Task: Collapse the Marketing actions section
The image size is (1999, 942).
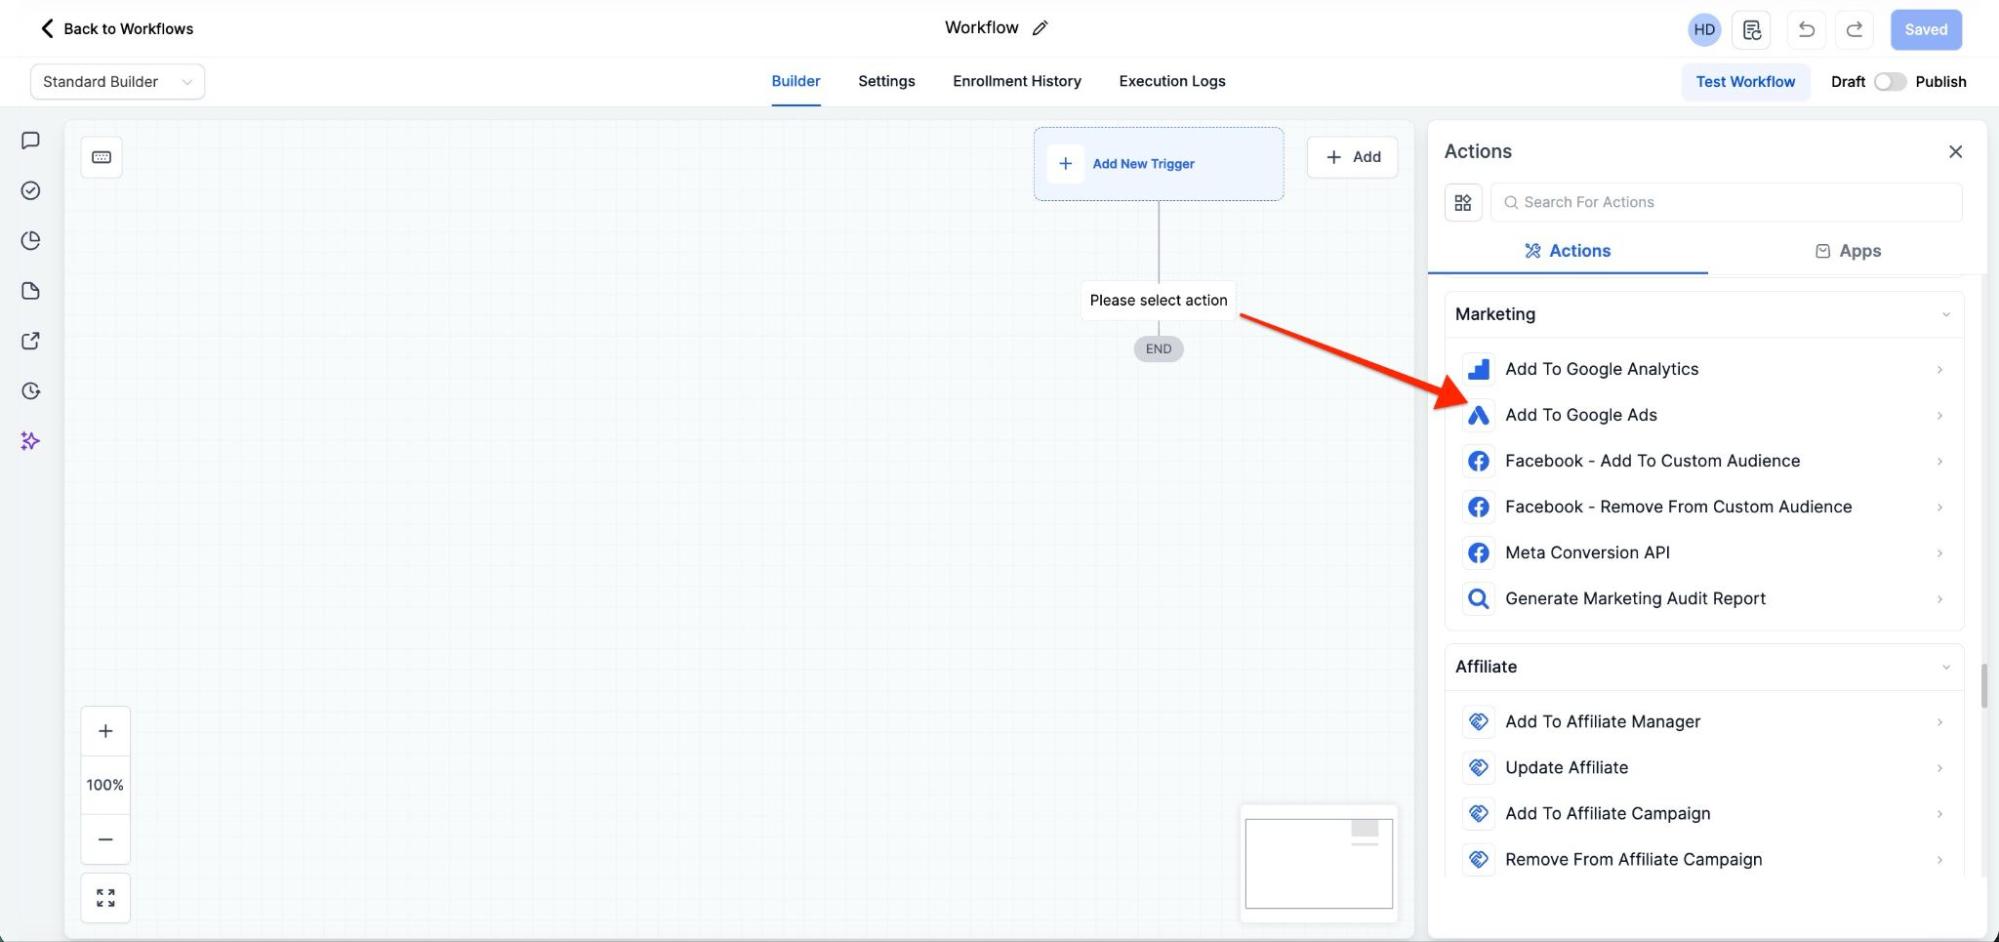Action: click(1945, 314)
